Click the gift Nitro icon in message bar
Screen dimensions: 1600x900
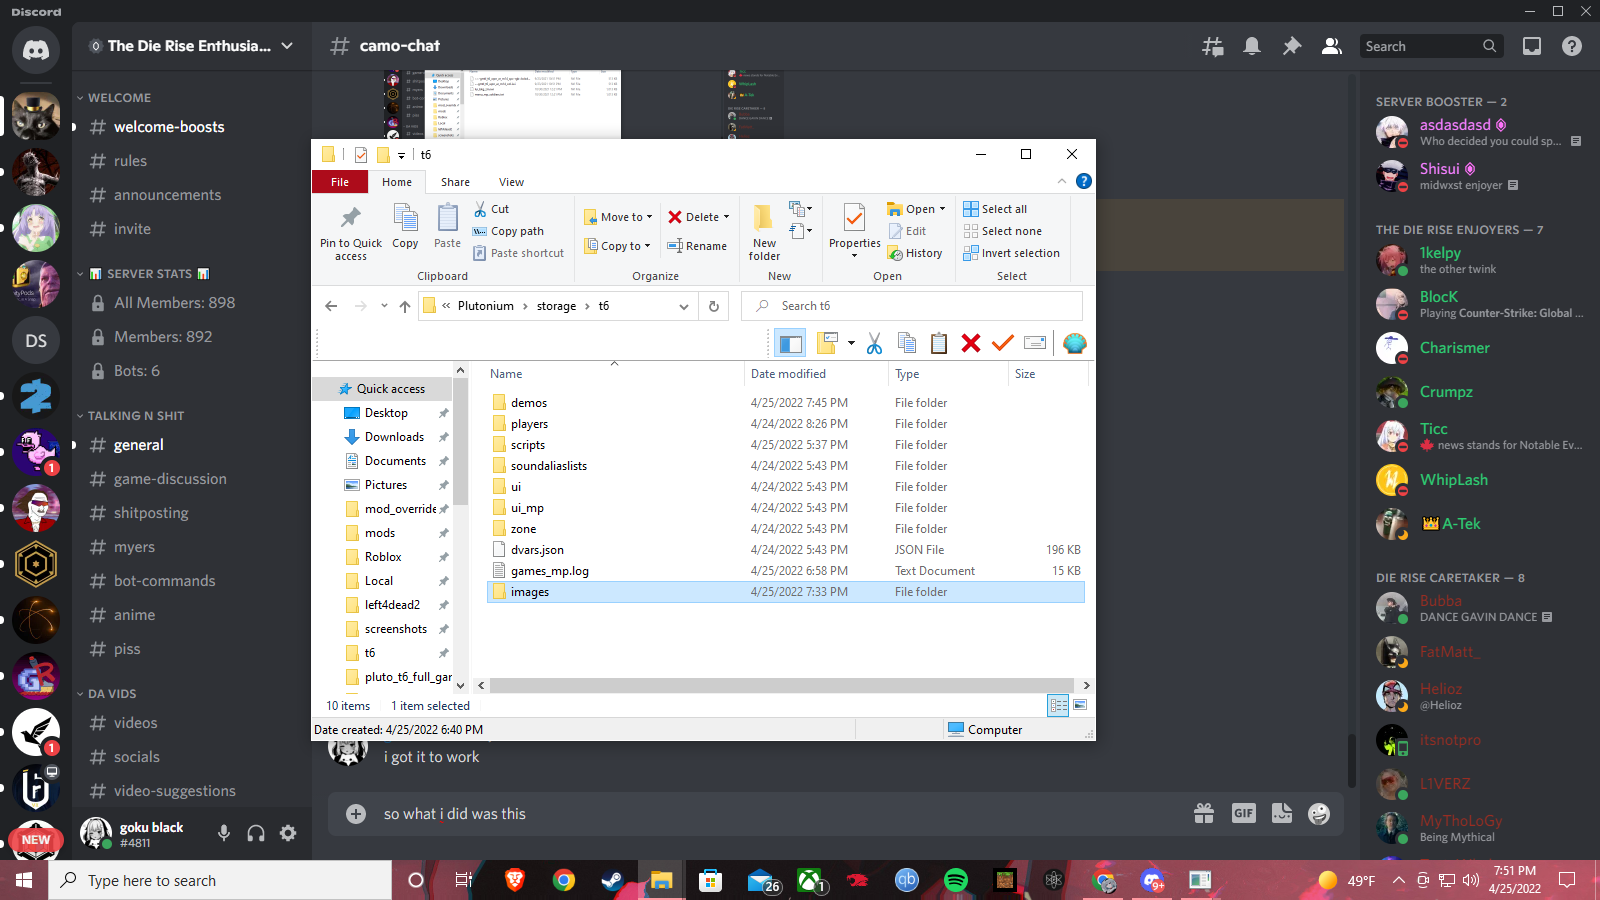pos(1204,814)
